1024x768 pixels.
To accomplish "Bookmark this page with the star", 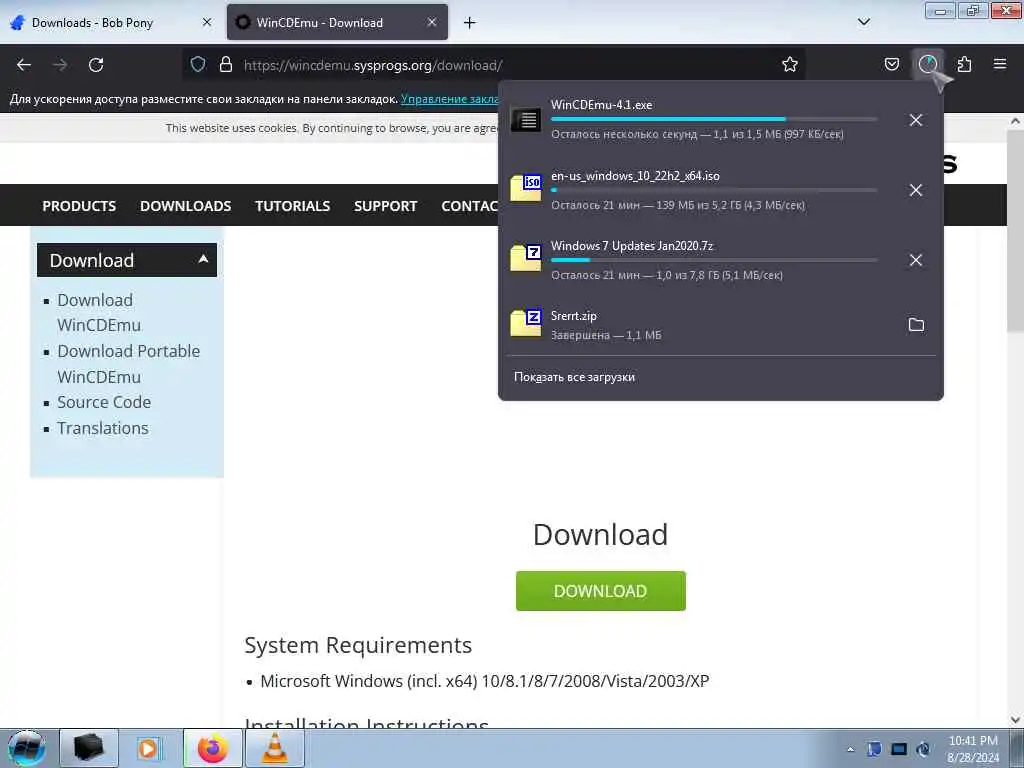I will pos(790,64).
